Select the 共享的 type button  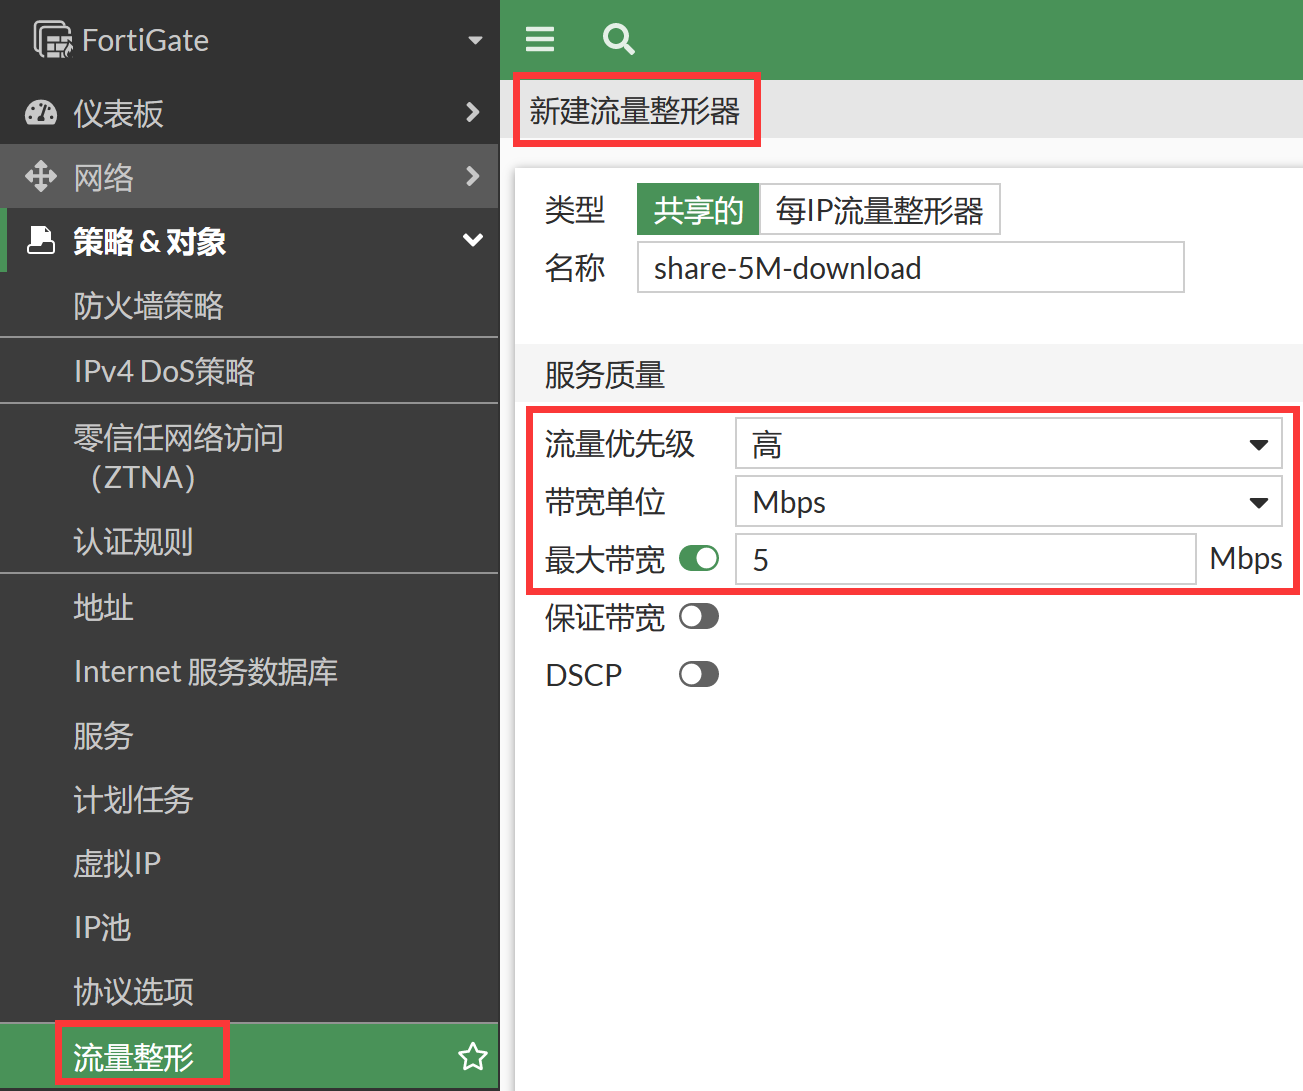[x=698, y=210]
